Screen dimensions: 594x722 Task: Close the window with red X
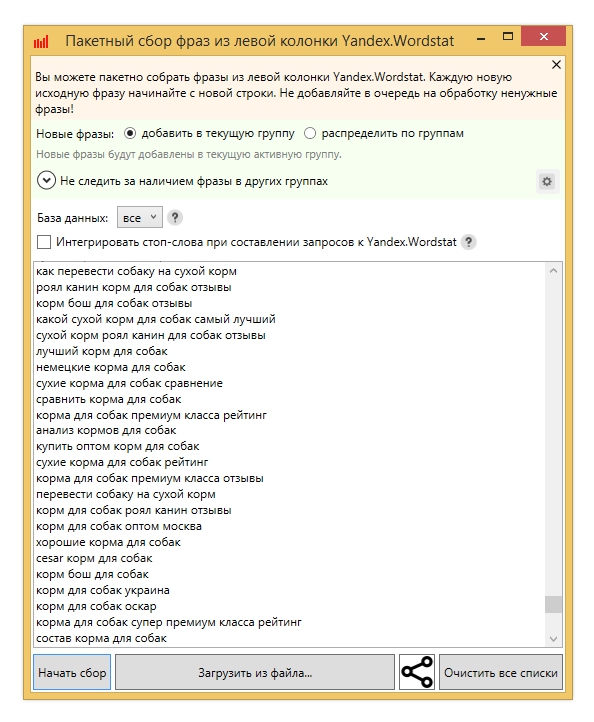[x=543, y=36]
